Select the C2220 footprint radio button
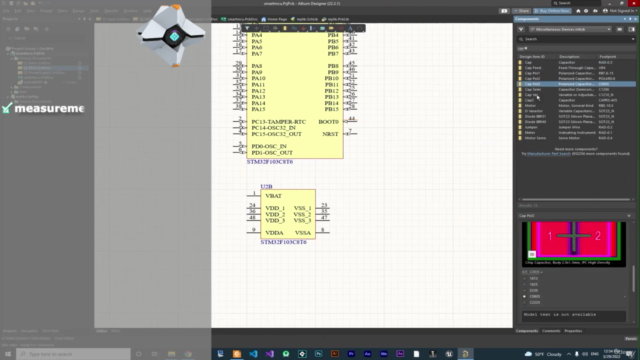The image size is (640, 360). [x=524, y=303]
